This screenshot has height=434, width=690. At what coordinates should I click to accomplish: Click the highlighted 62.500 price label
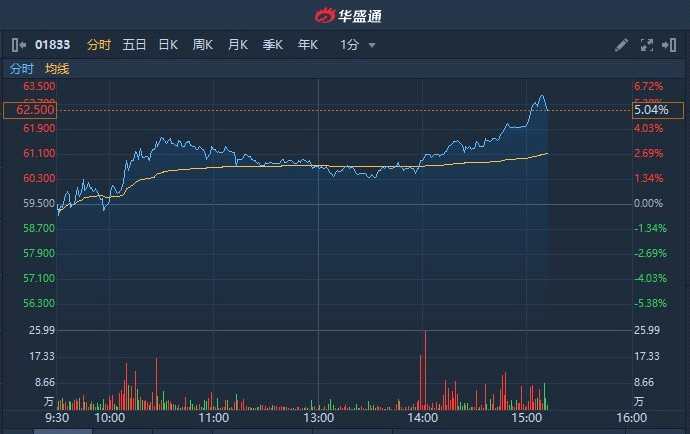pos(29,110)
